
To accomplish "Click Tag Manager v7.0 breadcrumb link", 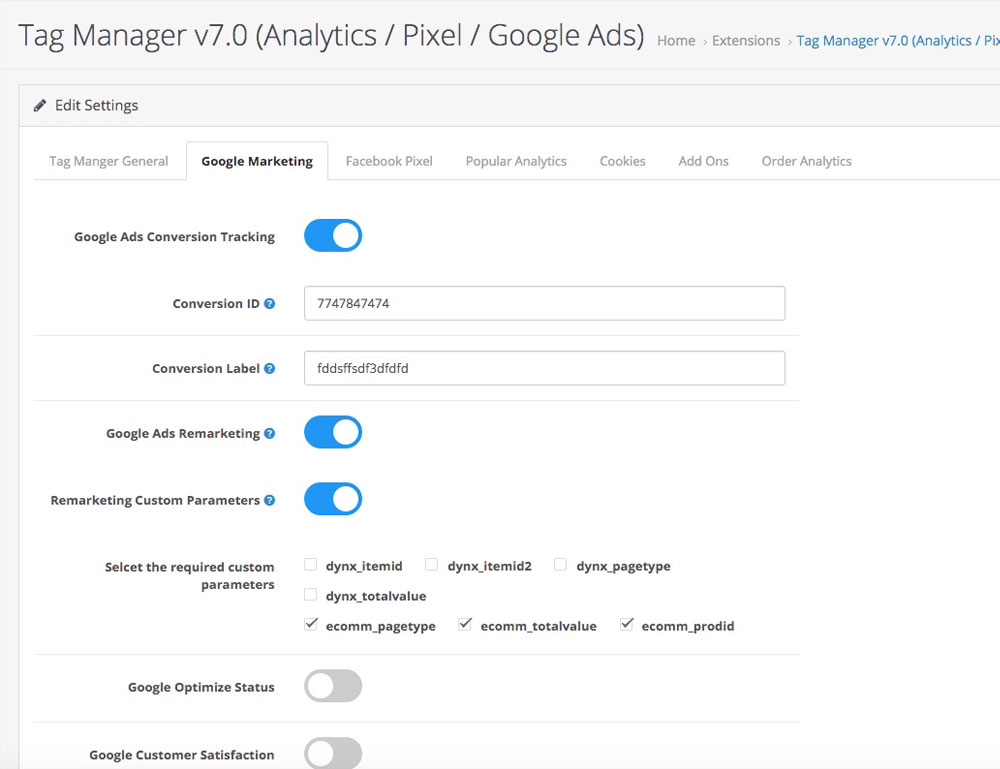I will tap(898, 41).
